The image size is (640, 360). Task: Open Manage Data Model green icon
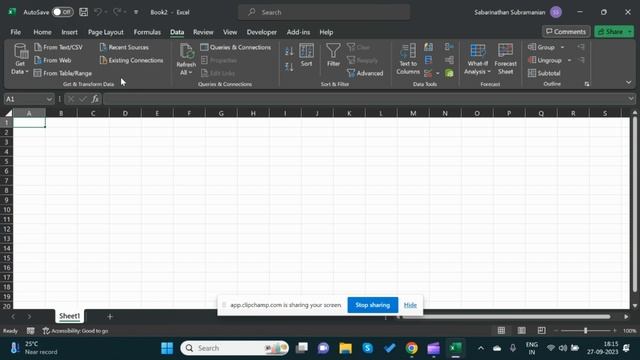point(449,73)
